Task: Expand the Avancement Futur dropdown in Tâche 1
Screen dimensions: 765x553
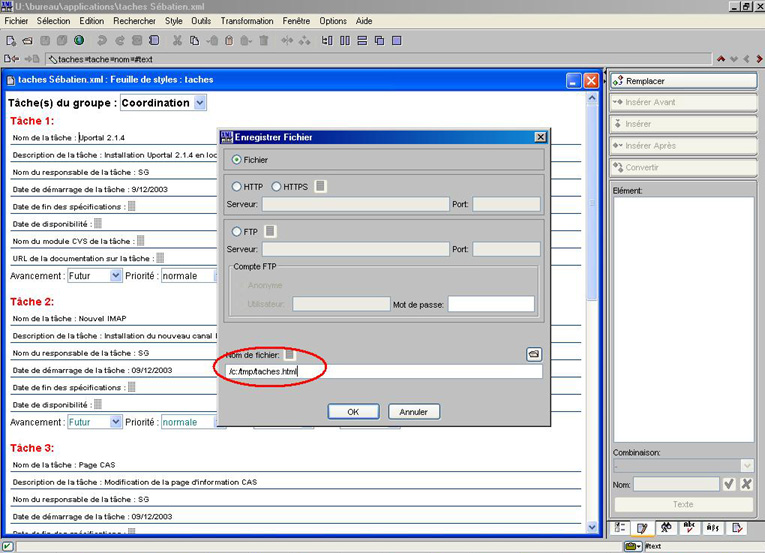Action: (x=116, y=275)
